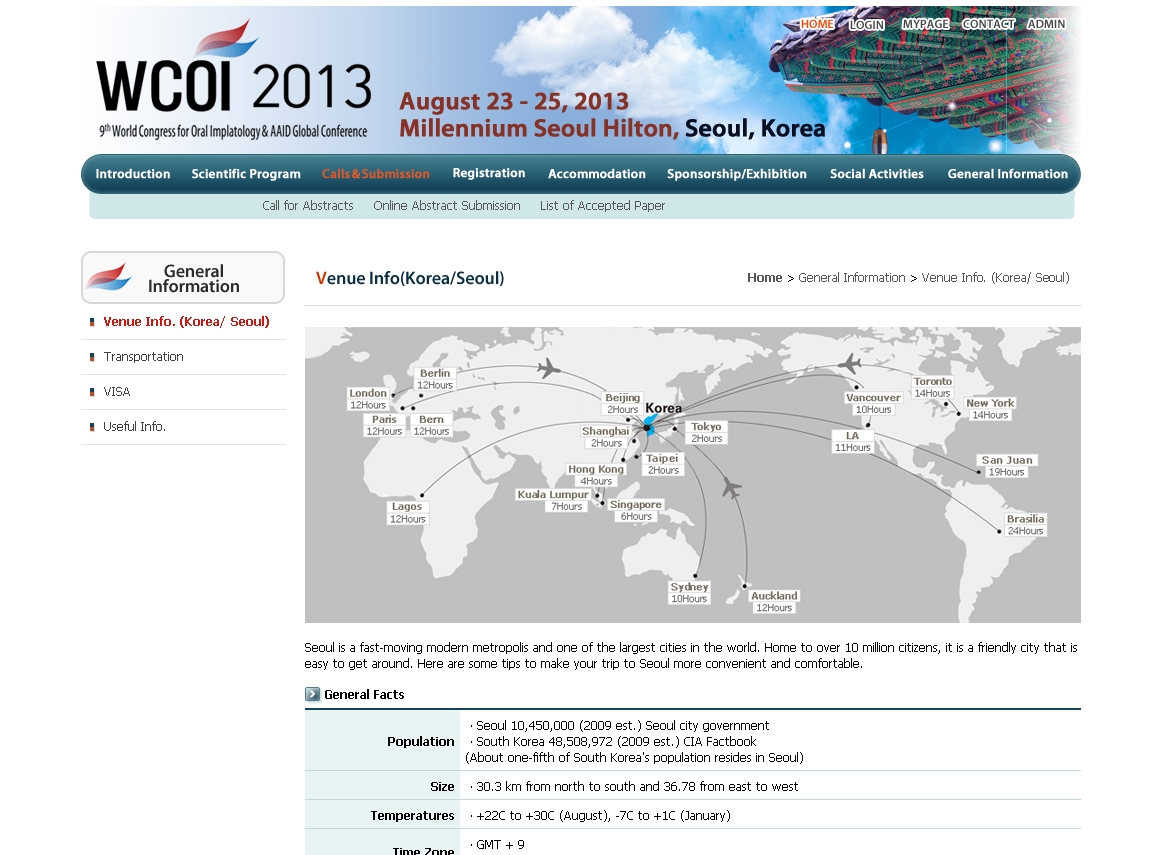Open the ADMIN link

click(1046, 24)
